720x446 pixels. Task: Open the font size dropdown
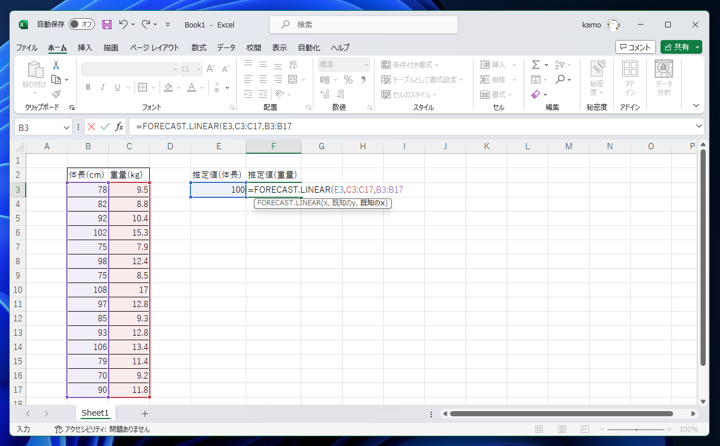click(x=198, y=69)
